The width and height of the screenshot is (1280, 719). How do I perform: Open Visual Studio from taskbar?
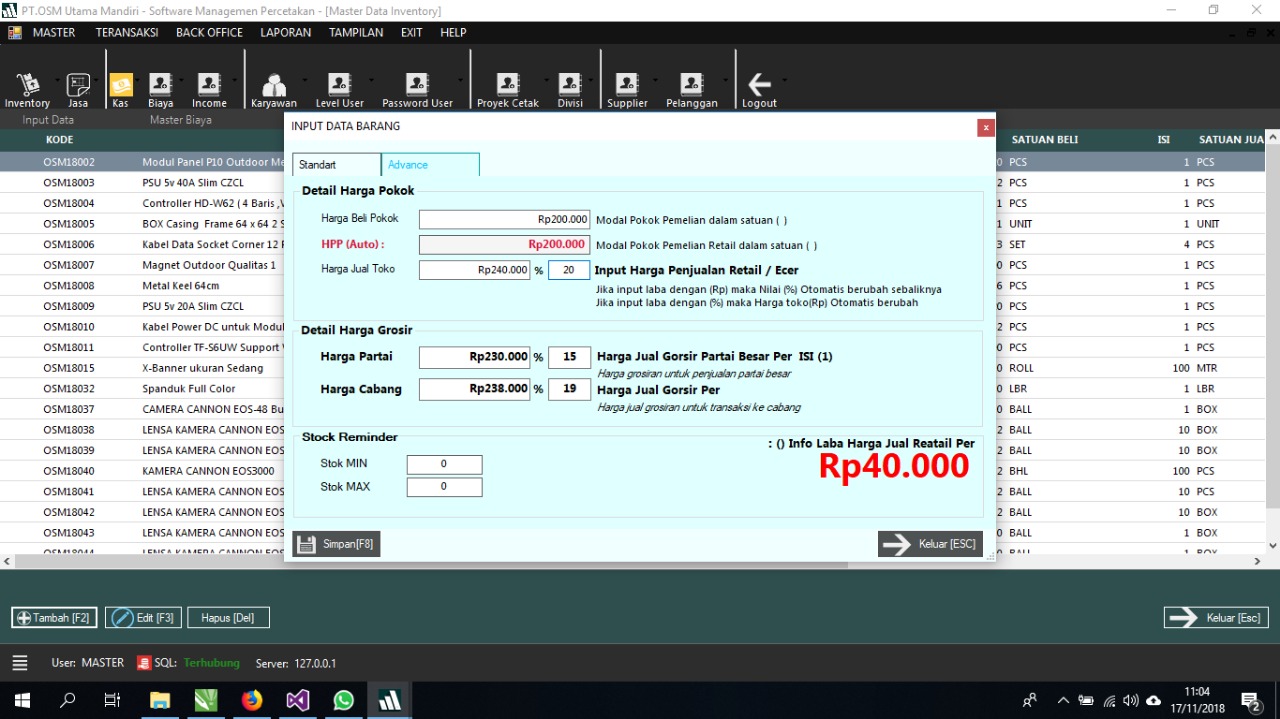[298, 700]
